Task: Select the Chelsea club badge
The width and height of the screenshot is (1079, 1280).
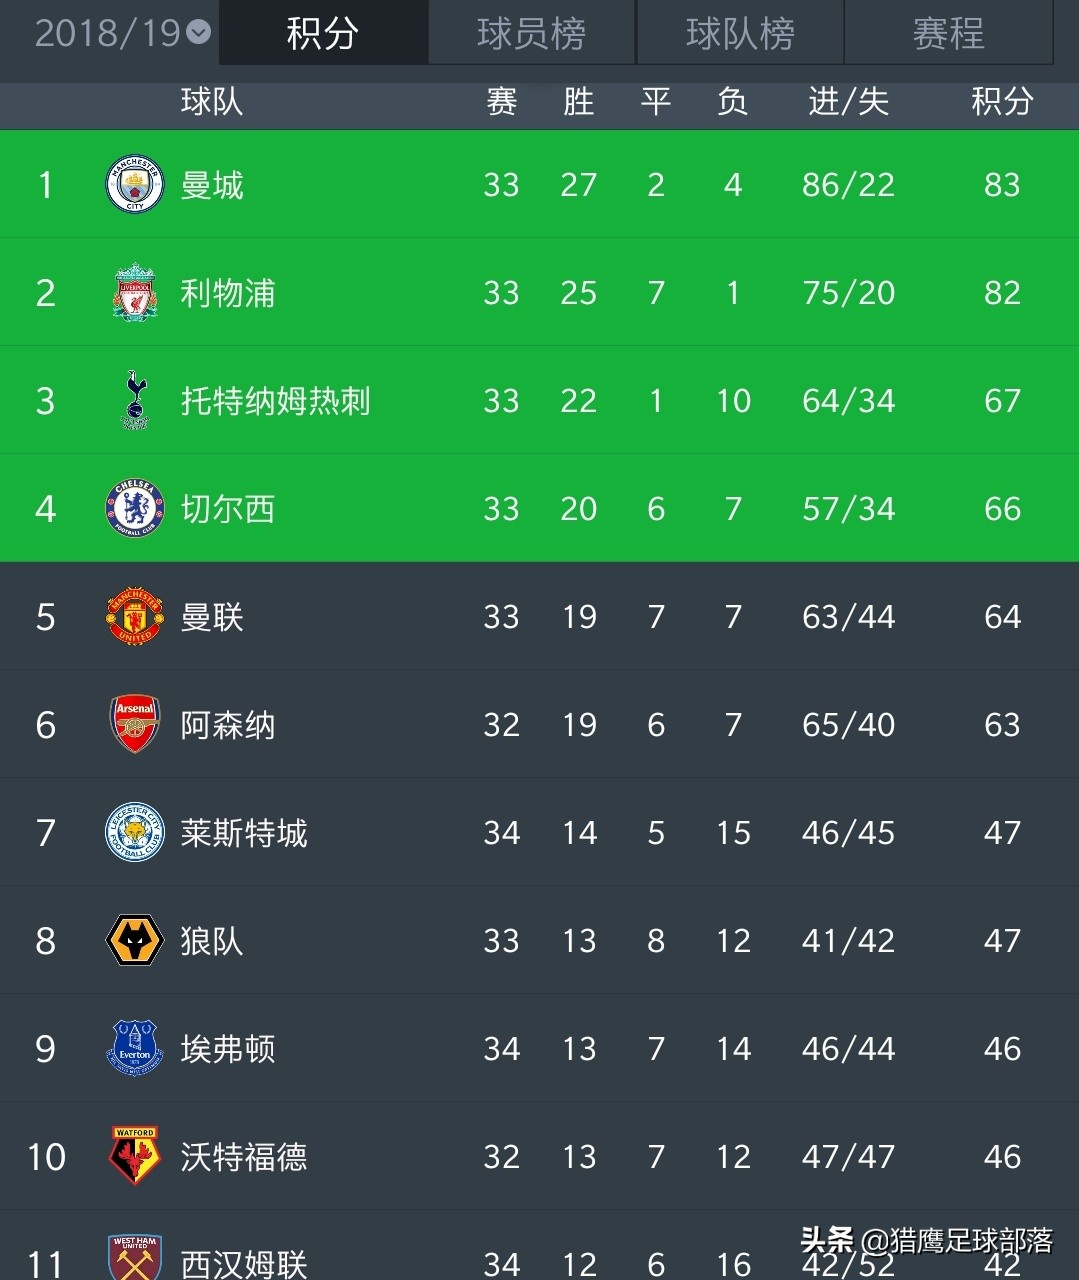Action: click(134, 509)
